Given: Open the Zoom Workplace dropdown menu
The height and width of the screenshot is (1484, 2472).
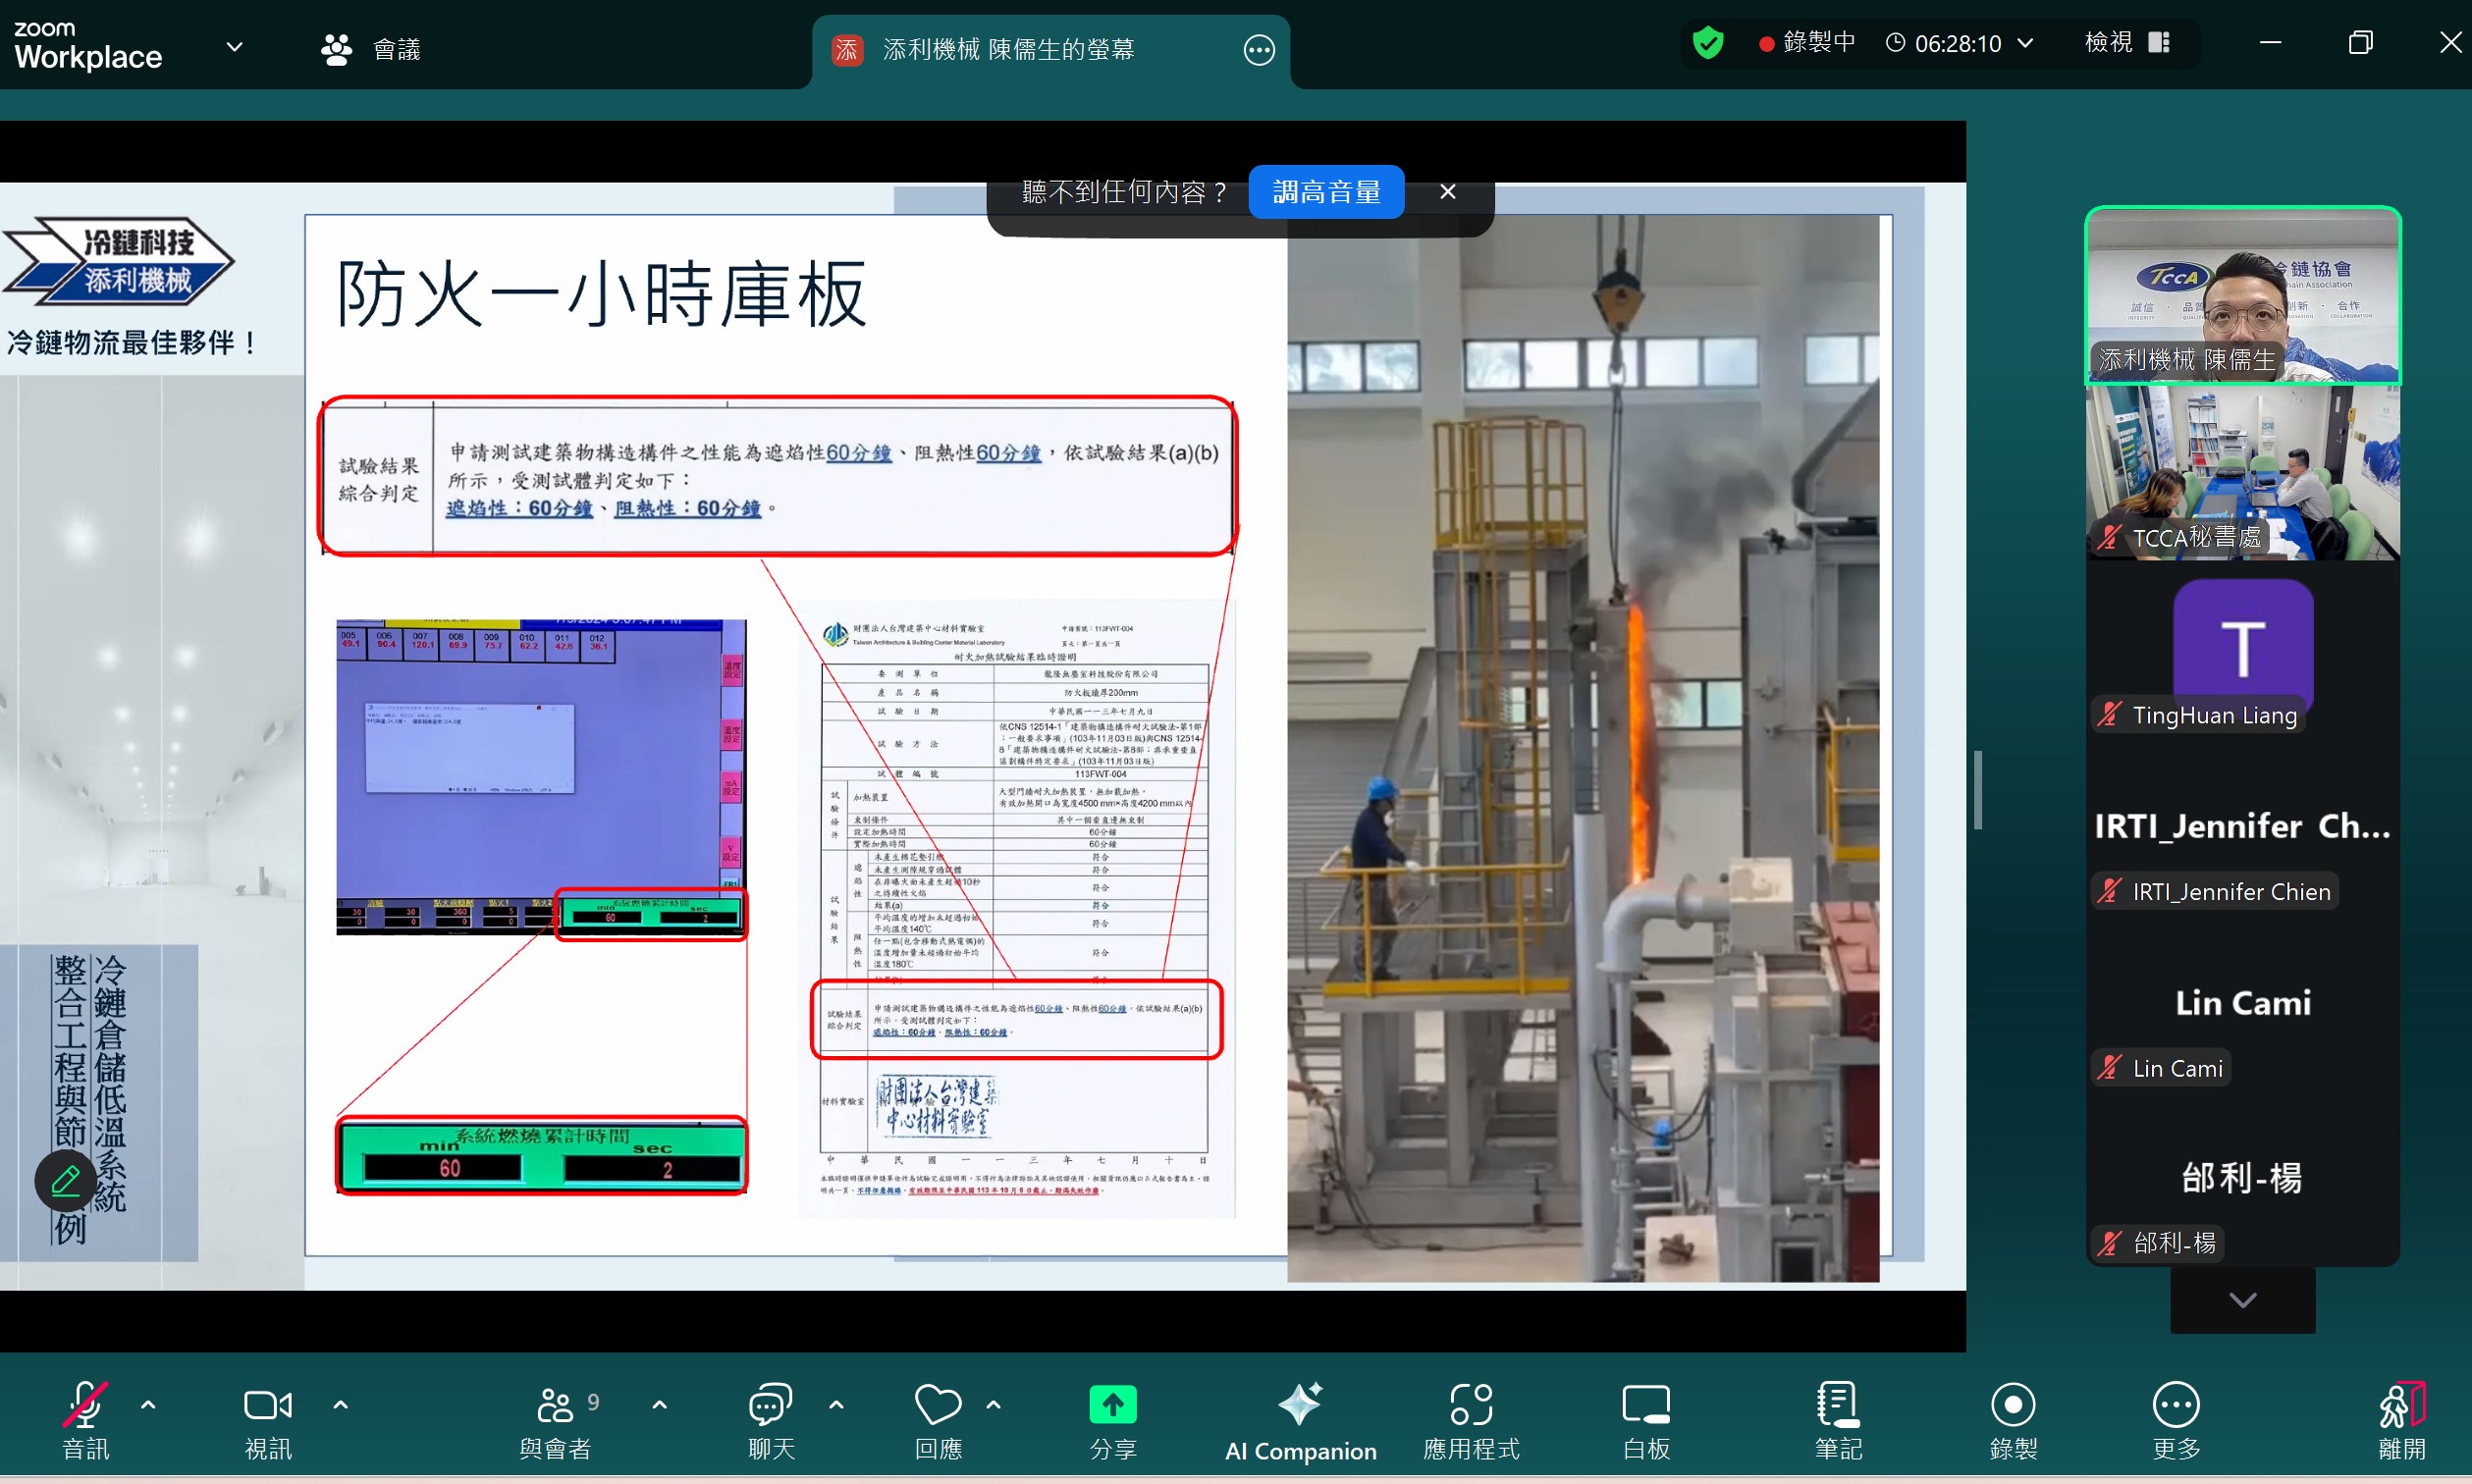Looking at the screenshot, I should pyautogui.click(x=234, y=47).
